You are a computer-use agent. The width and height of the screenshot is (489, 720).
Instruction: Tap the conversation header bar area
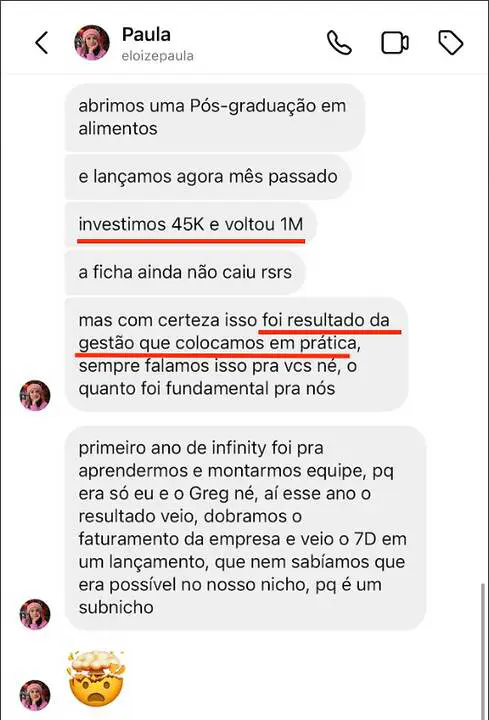(244, 43)
